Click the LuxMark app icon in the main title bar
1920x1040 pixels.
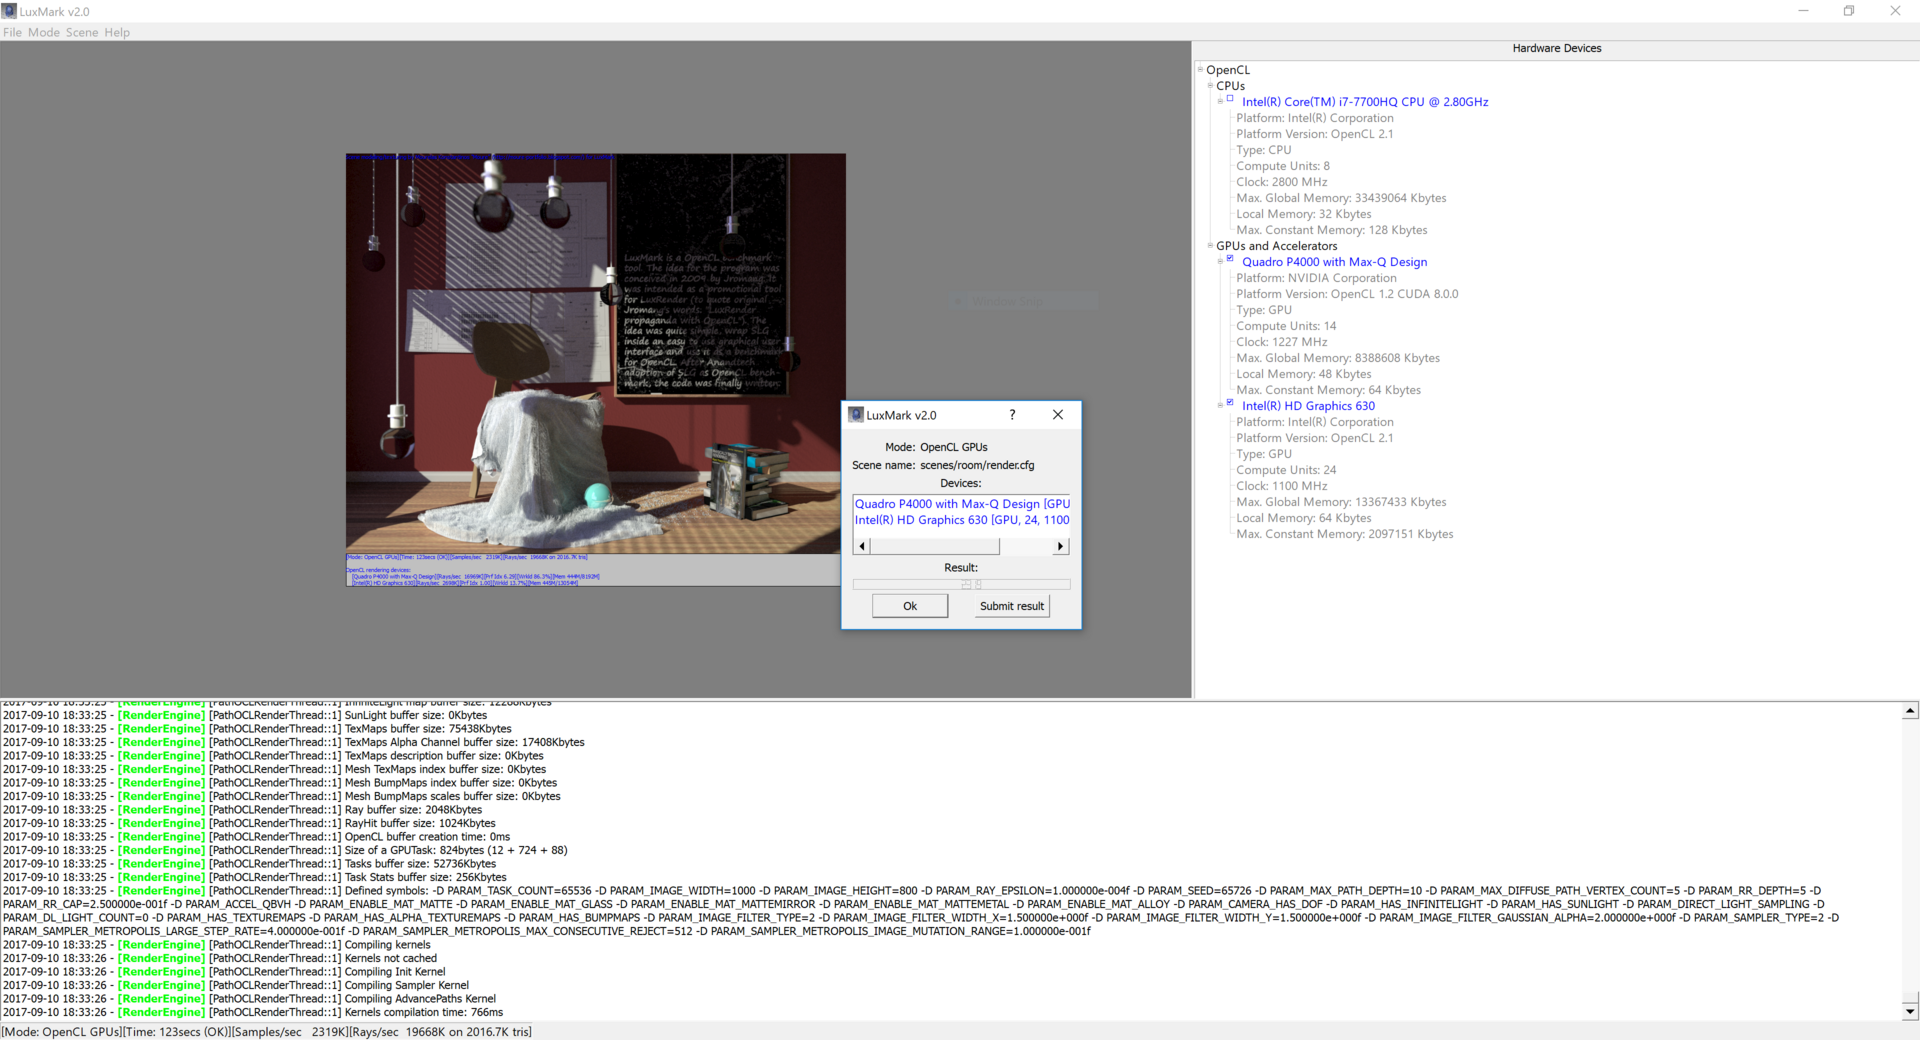pos(9,11)
